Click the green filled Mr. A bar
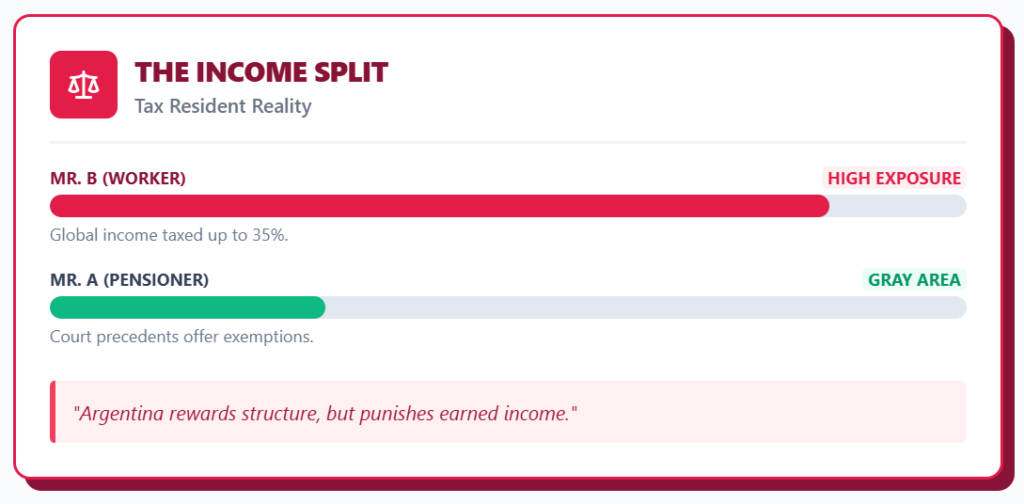Screen dimensions: 1024x504 click(x=188, y=308)
